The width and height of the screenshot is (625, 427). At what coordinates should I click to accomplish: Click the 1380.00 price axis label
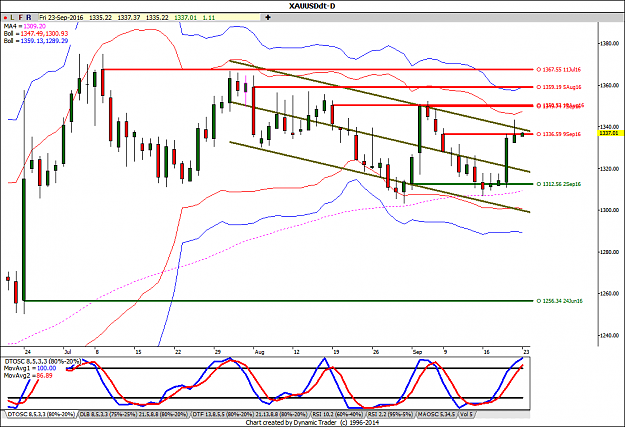coord(610,43)
